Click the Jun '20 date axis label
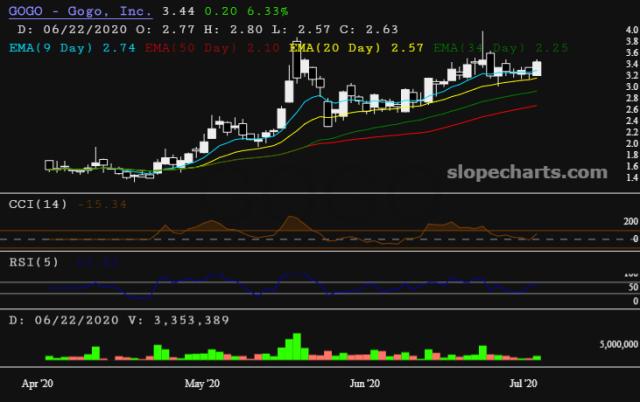Viewport: 640px width, 402px height. point(363,383)
